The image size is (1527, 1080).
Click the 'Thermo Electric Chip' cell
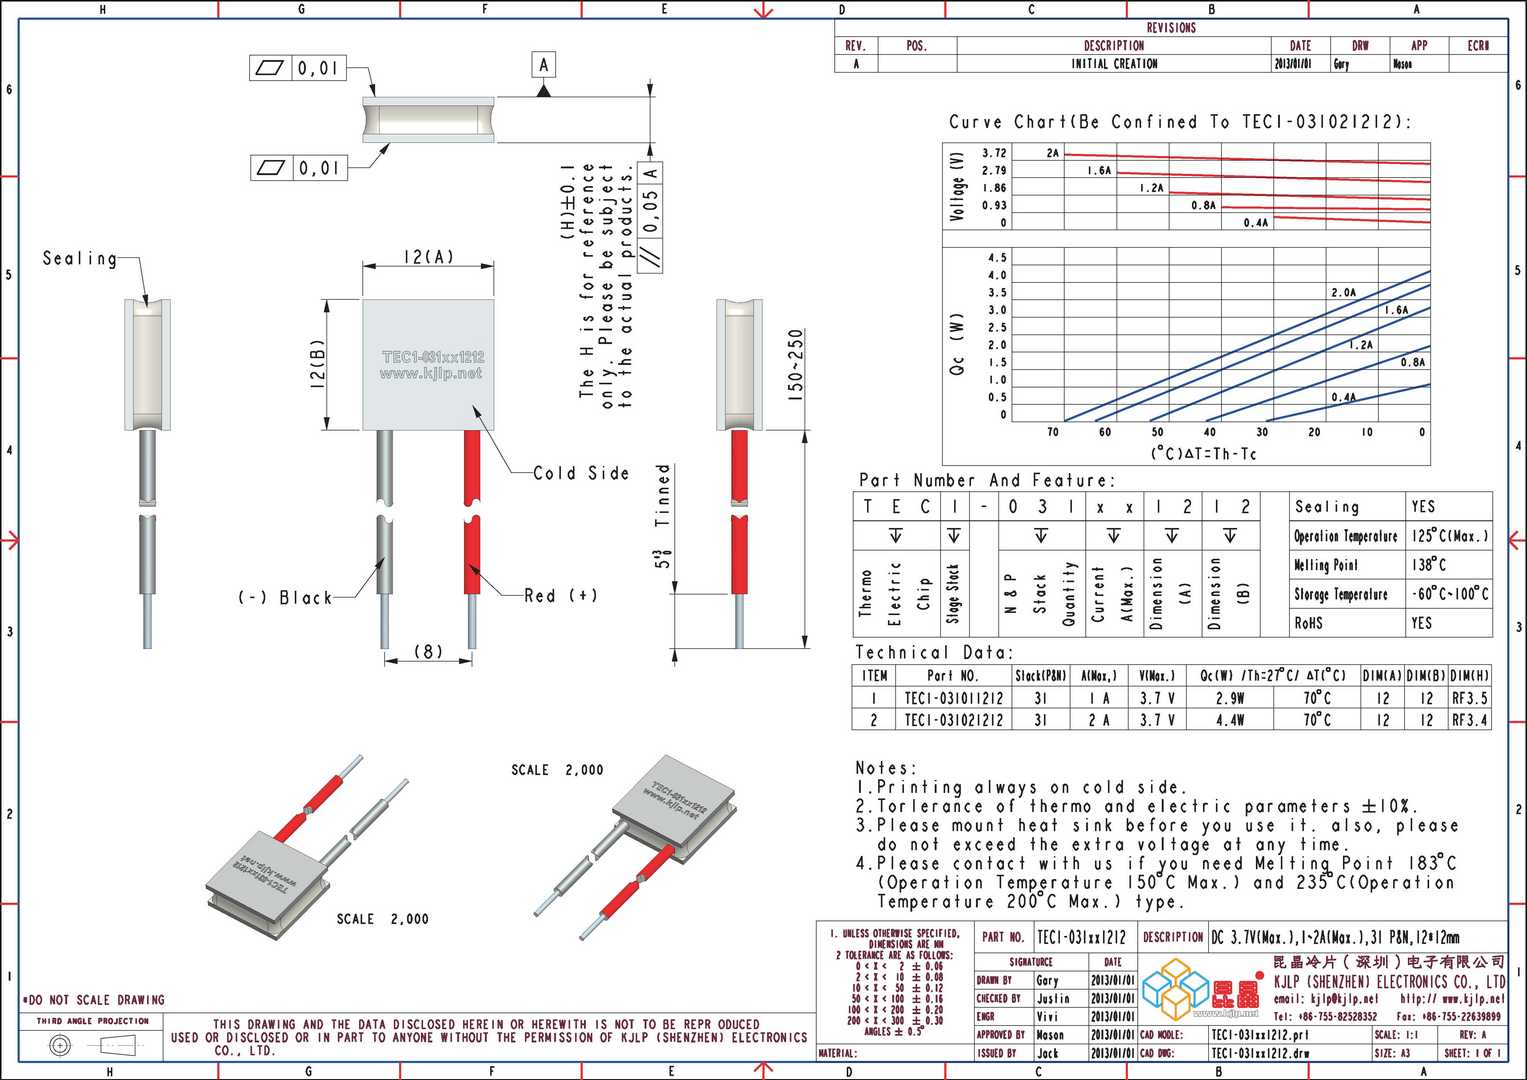[x=895, y=593]
